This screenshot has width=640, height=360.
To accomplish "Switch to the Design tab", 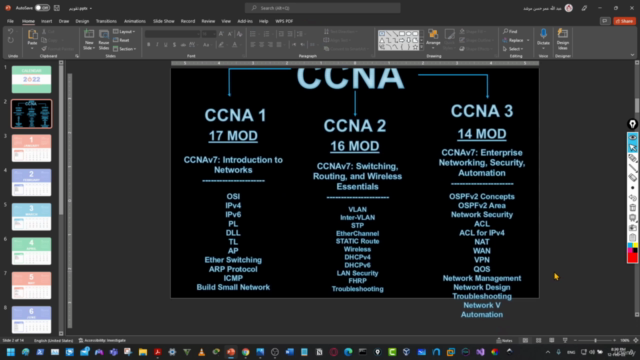I will click(82, 21).
